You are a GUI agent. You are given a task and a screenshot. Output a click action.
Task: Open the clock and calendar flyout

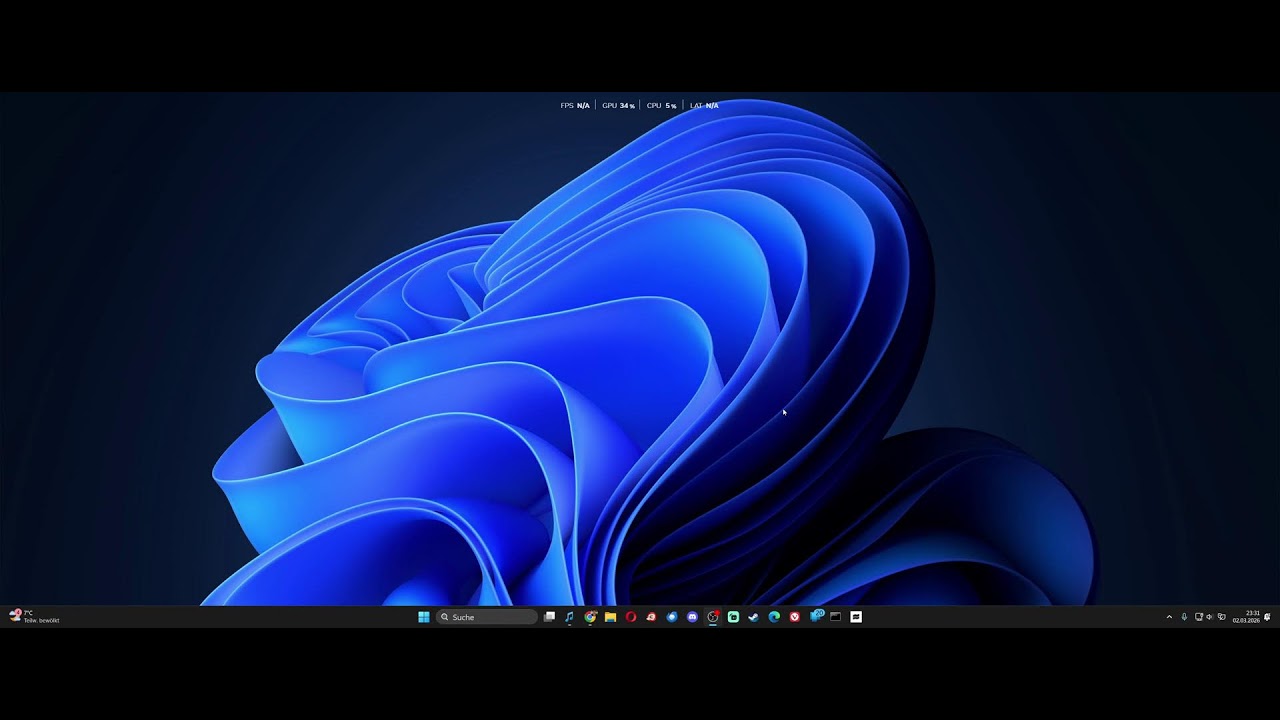pyautogui.click(x=1246, y=617)
